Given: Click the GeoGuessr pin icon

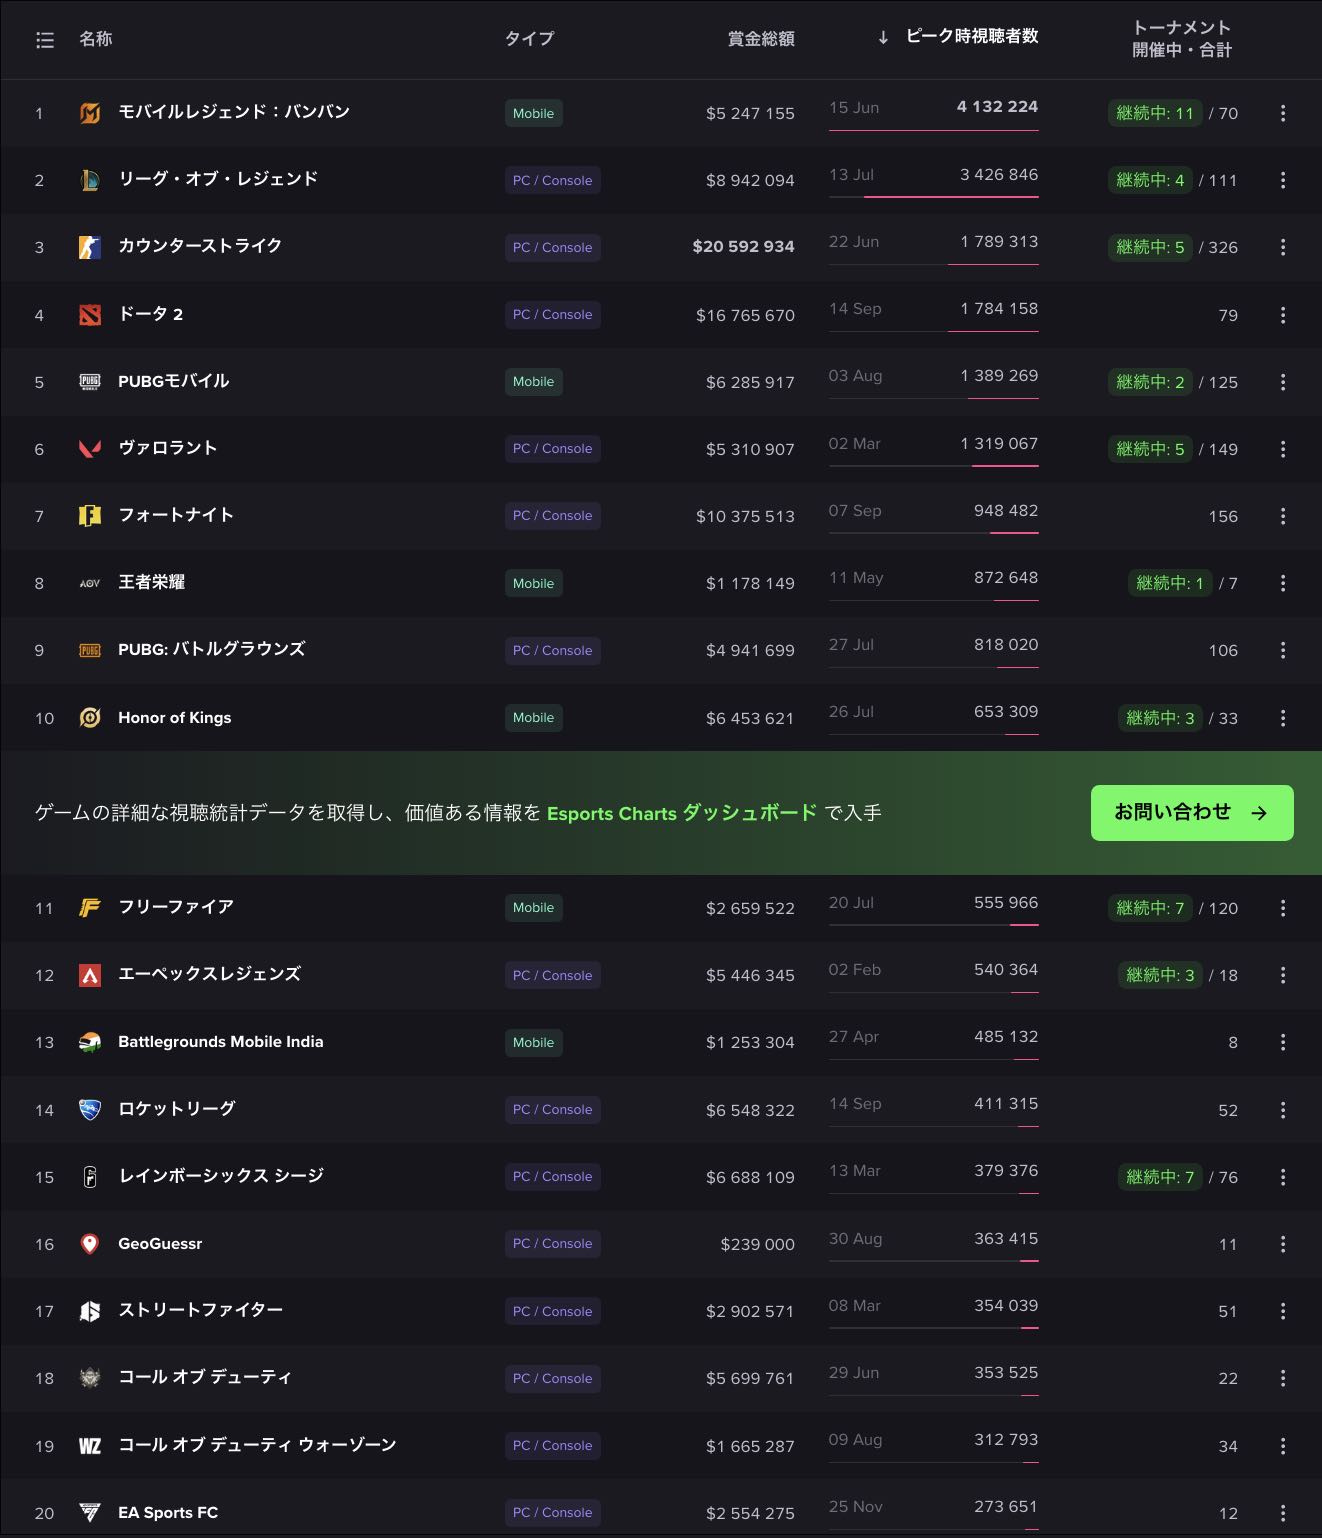Looking at the screenshot, I should pos(90,1244).
